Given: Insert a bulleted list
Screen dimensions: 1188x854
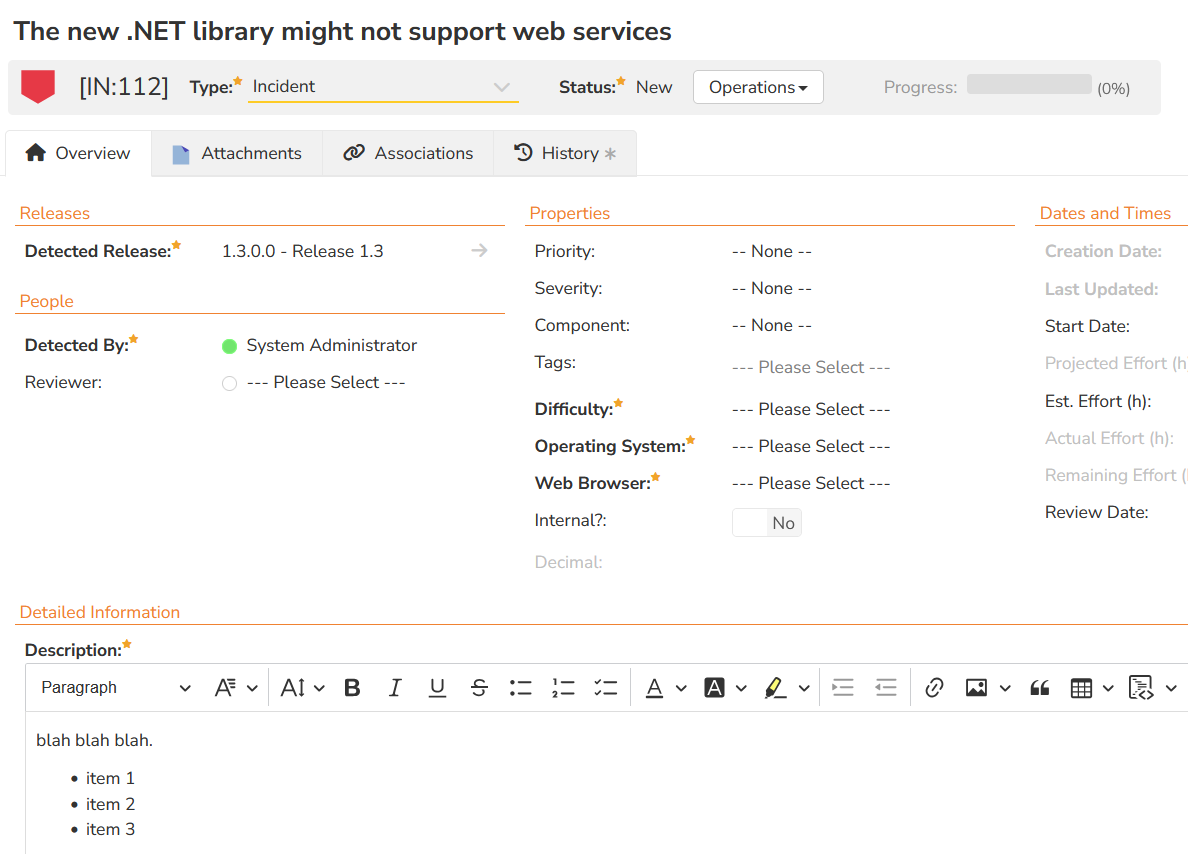Looking at the screenshot, I should 521,688.
